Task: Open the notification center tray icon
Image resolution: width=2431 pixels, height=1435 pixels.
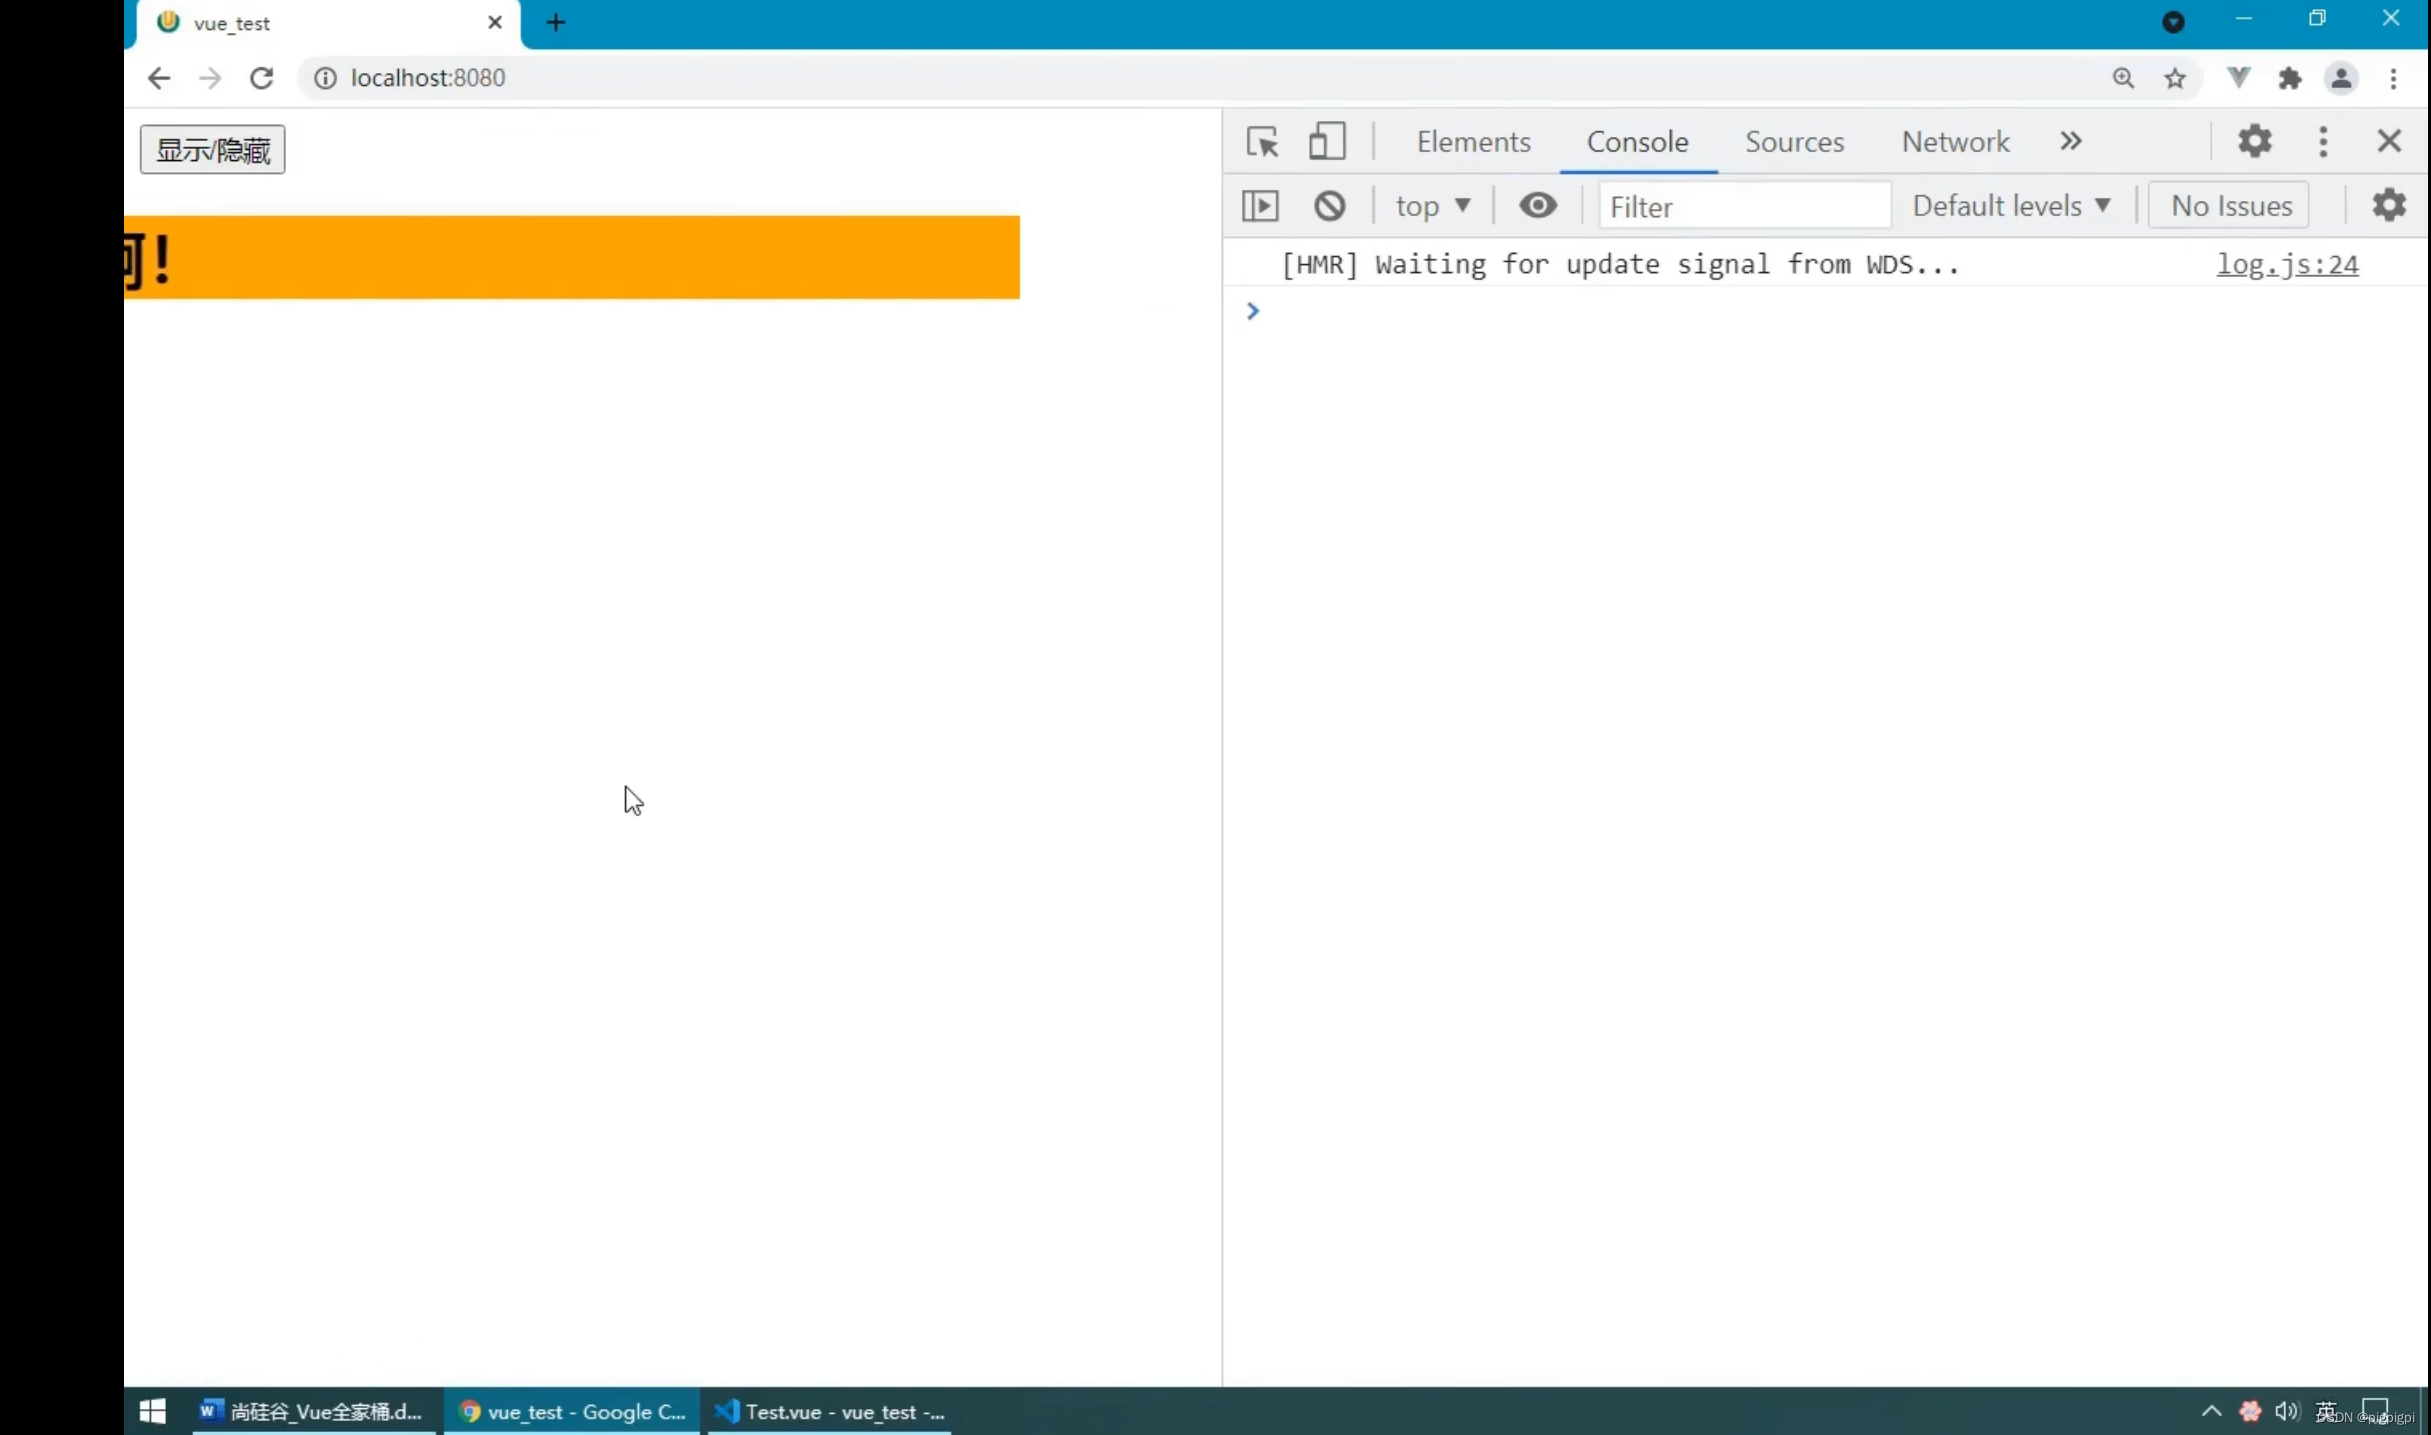Action: click(2375, 1411)
